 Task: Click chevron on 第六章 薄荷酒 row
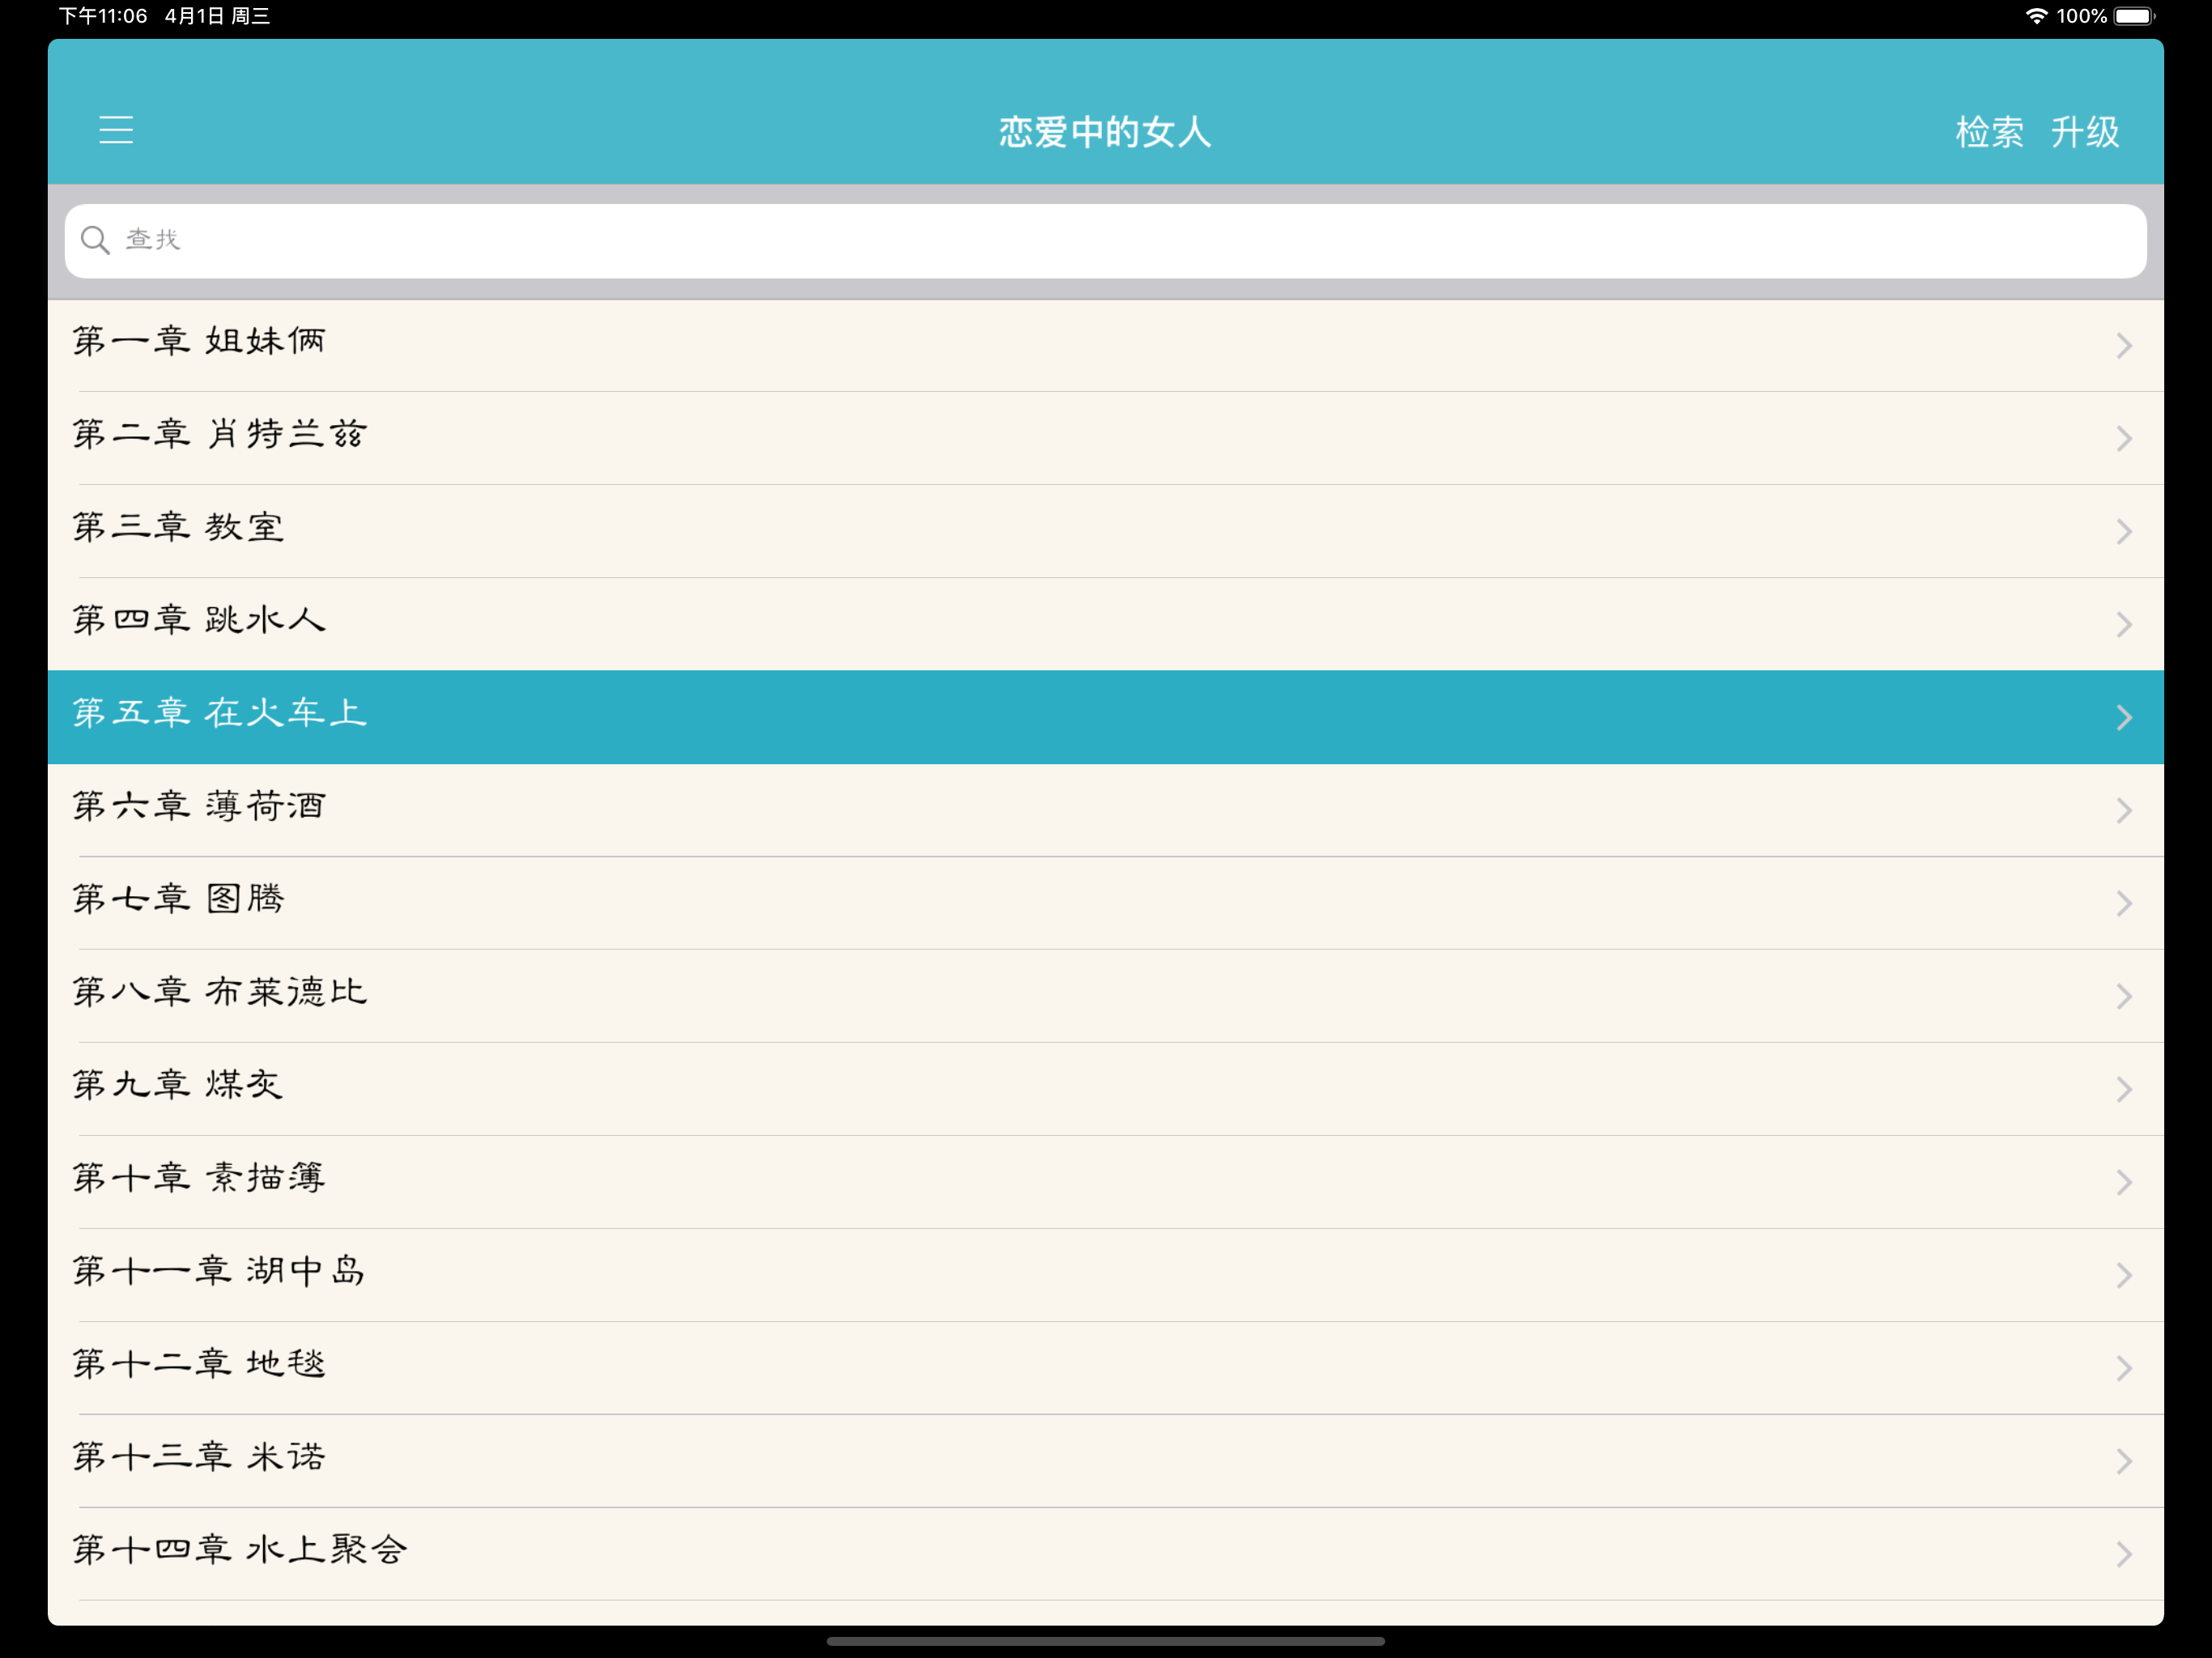[x=2124, y=811]
